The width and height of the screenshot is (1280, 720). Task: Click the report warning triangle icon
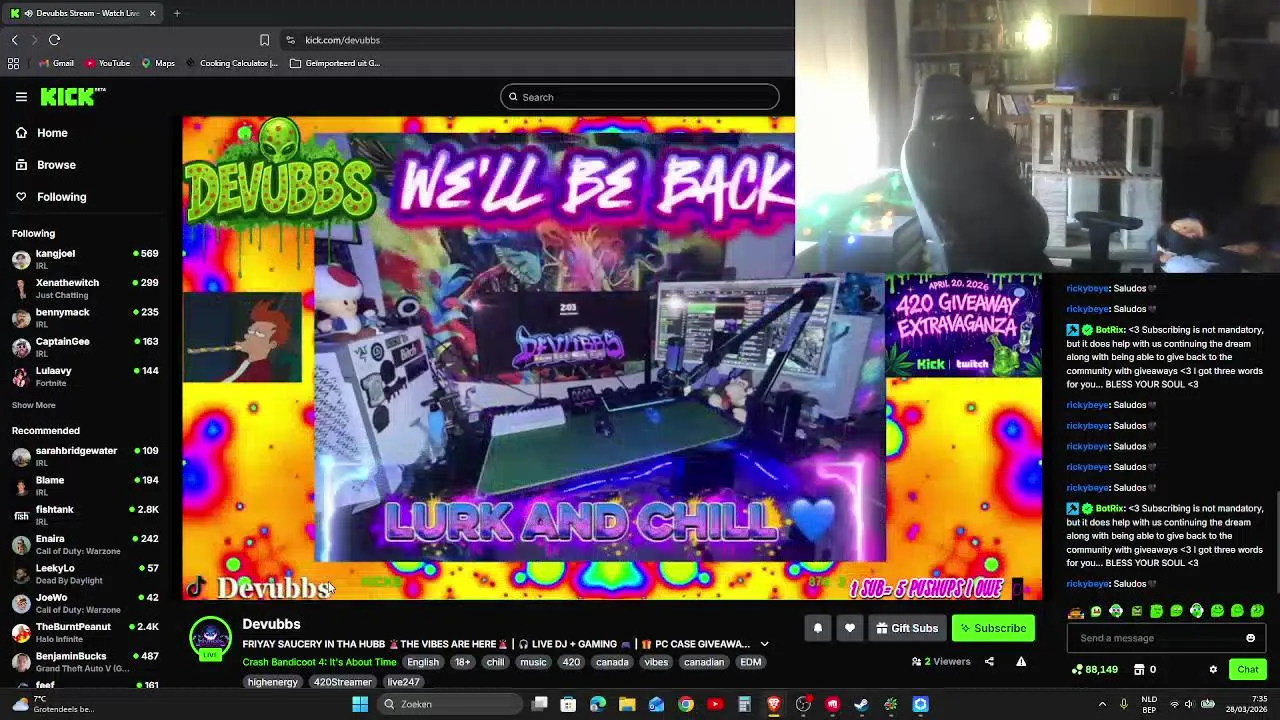click(1021, 661)
